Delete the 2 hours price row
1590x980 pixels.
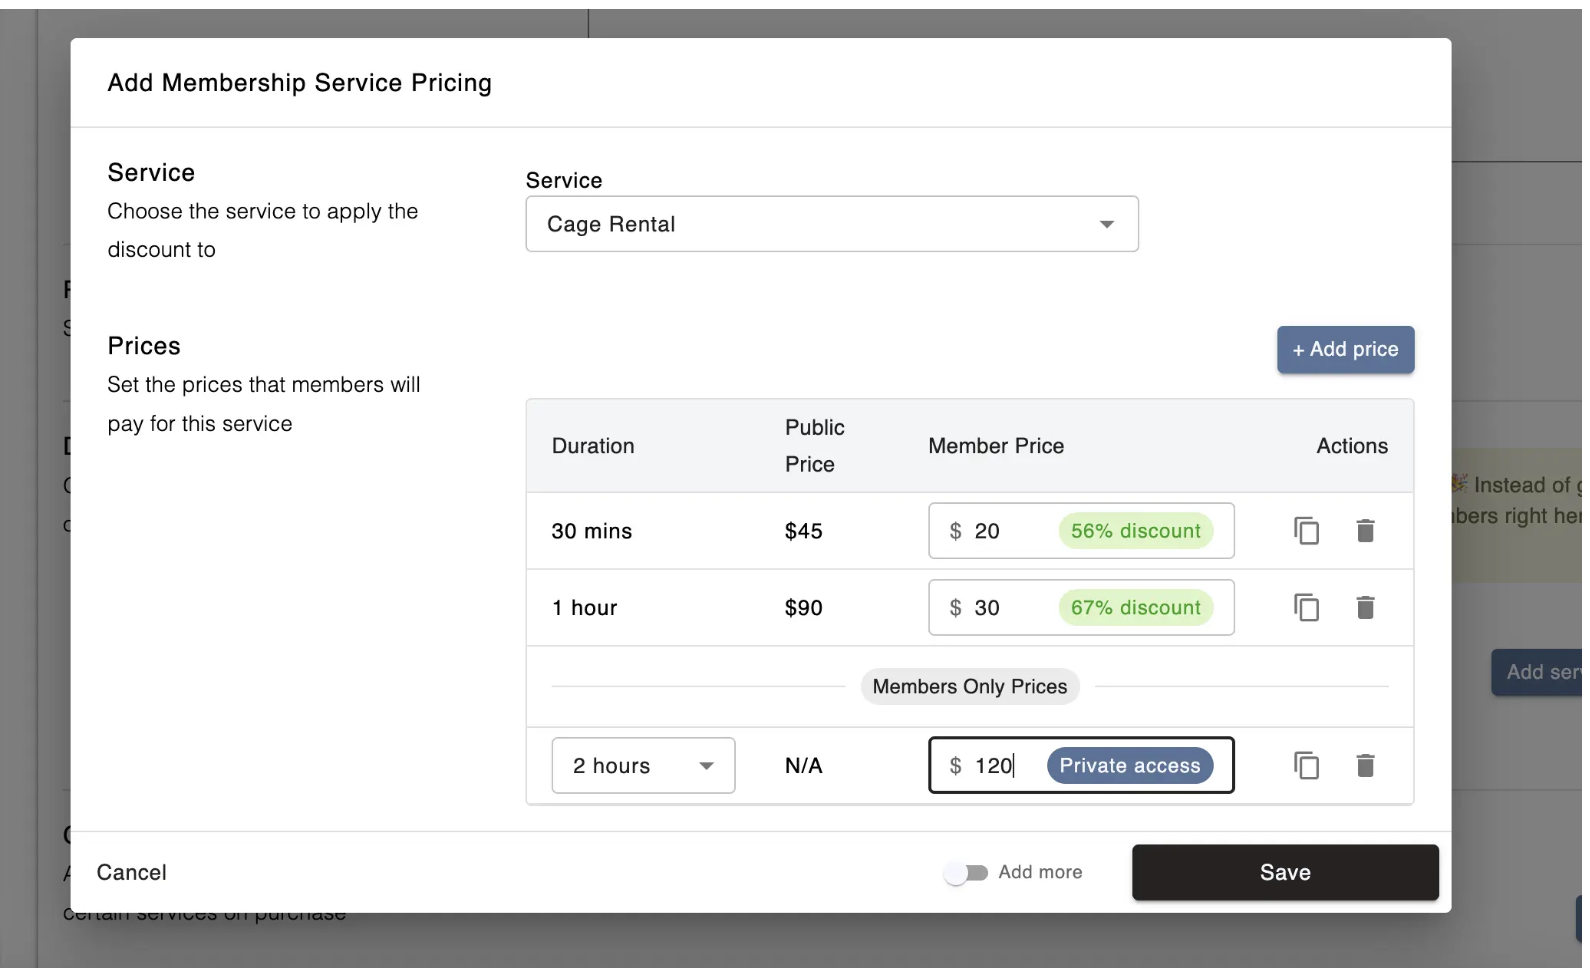1365,766
